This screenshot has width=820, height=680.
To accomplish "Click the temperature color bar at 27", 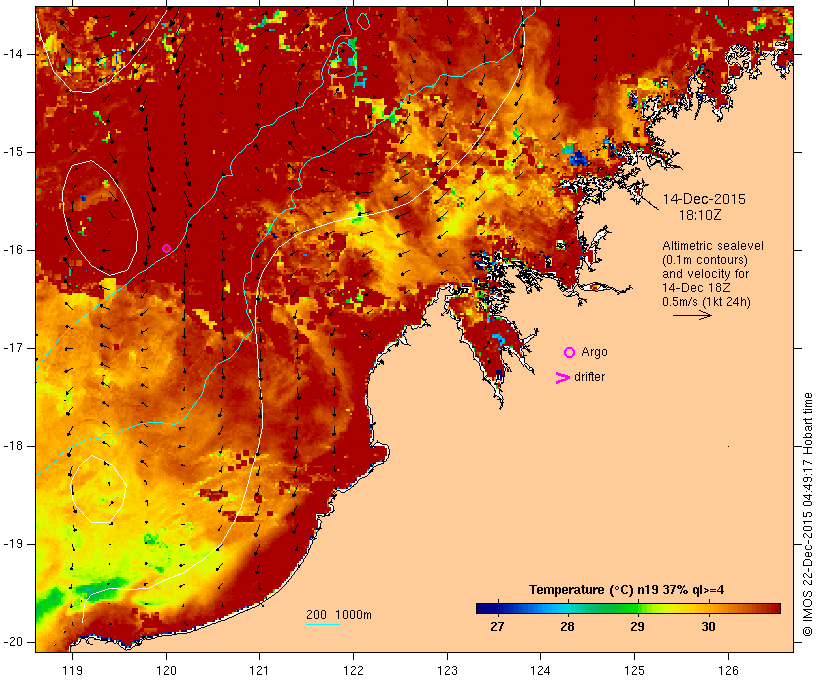I will pyautogui.click(x=498, y=608).
